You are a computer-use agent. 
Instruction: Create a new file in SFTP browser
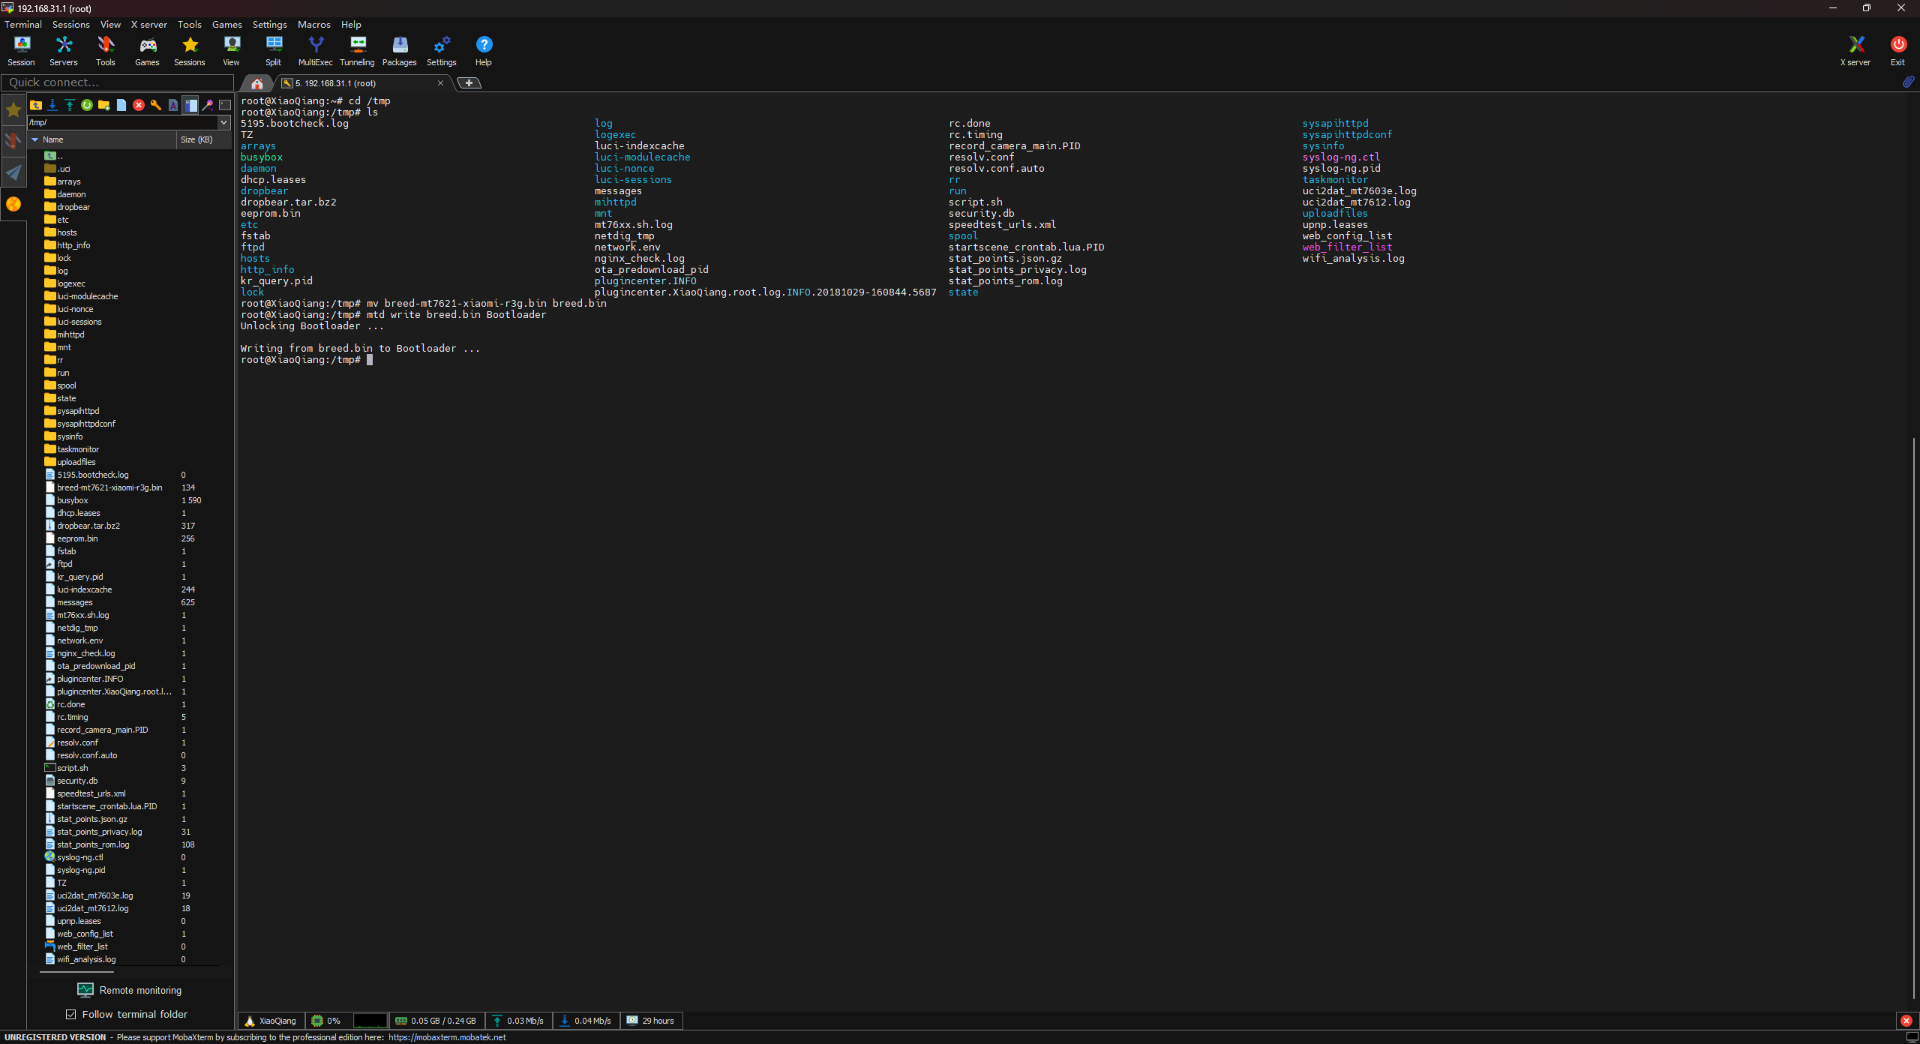tap(121, 105)
